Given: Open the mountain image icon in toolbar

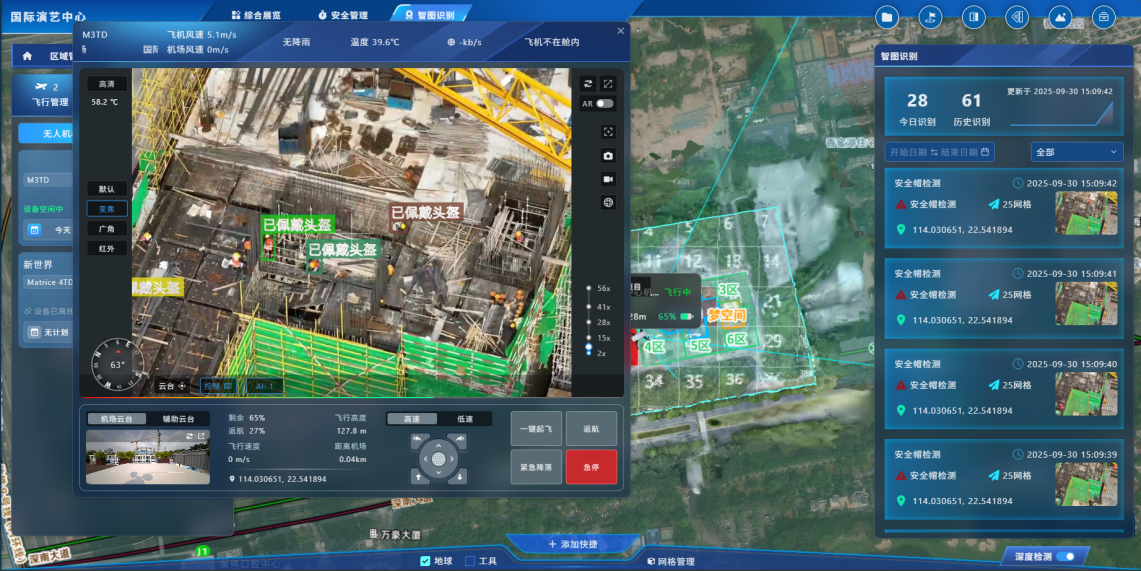Looking at the screenshot, I should tap(1060, 17).
